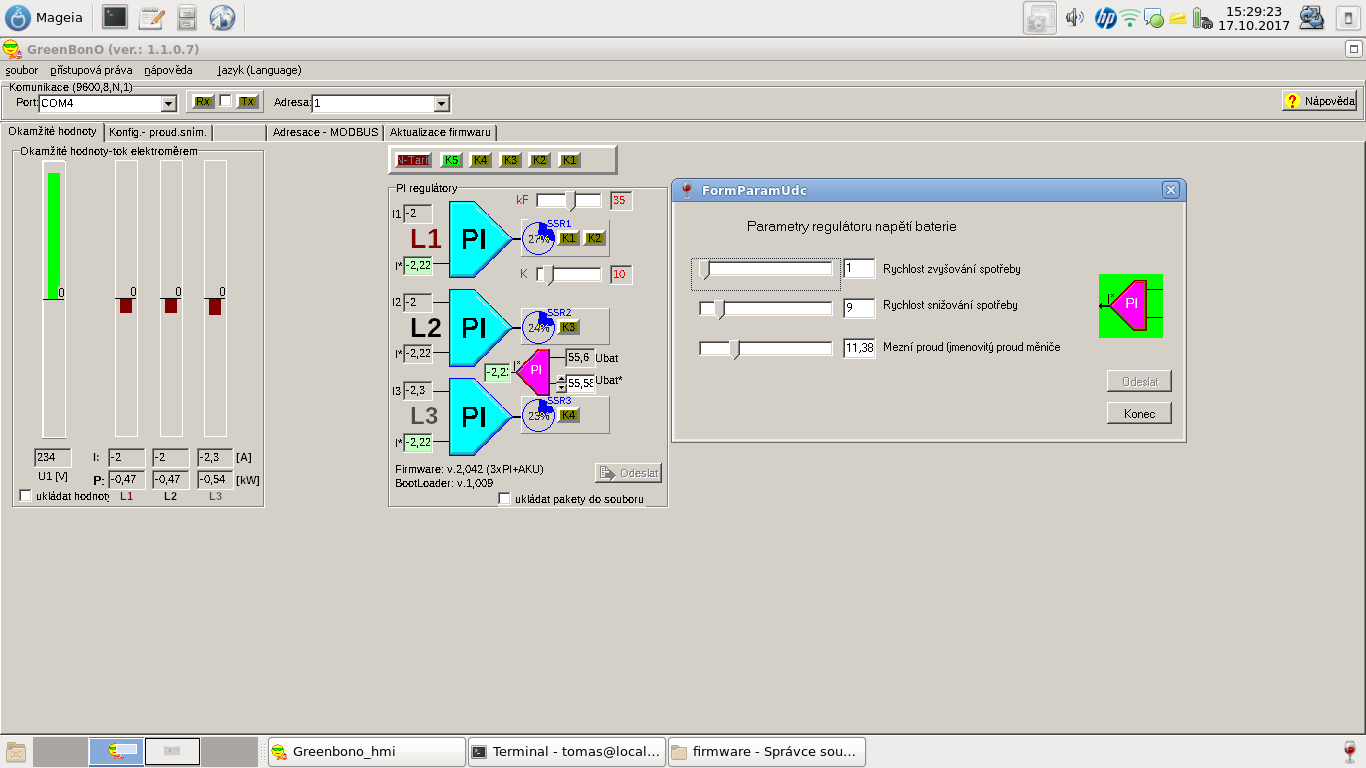The image size is (1366, 768).
Task: Click the magenta battery PI regulator block
Action: (x=534, y=370)
